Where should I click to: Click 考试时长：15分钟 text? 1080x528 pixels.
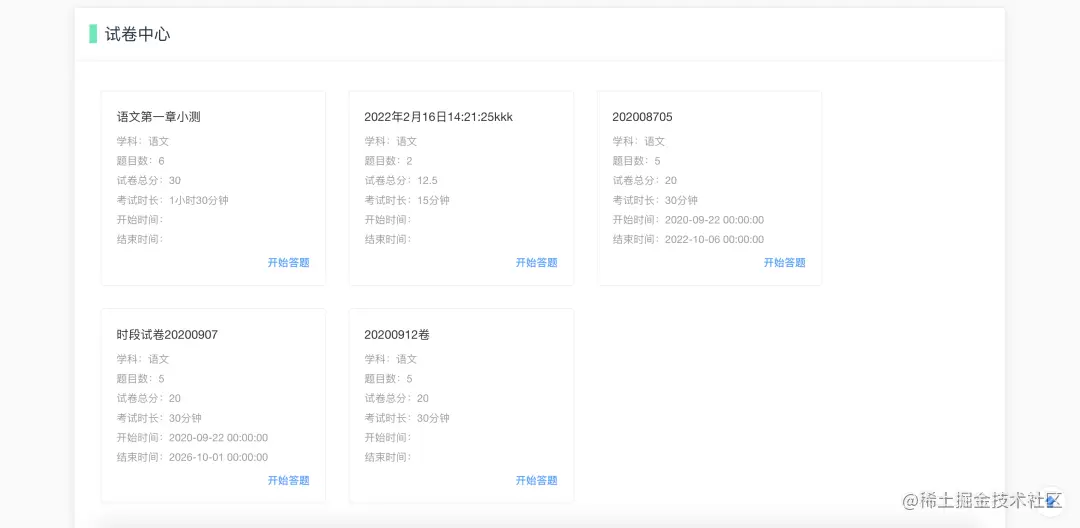407,200
